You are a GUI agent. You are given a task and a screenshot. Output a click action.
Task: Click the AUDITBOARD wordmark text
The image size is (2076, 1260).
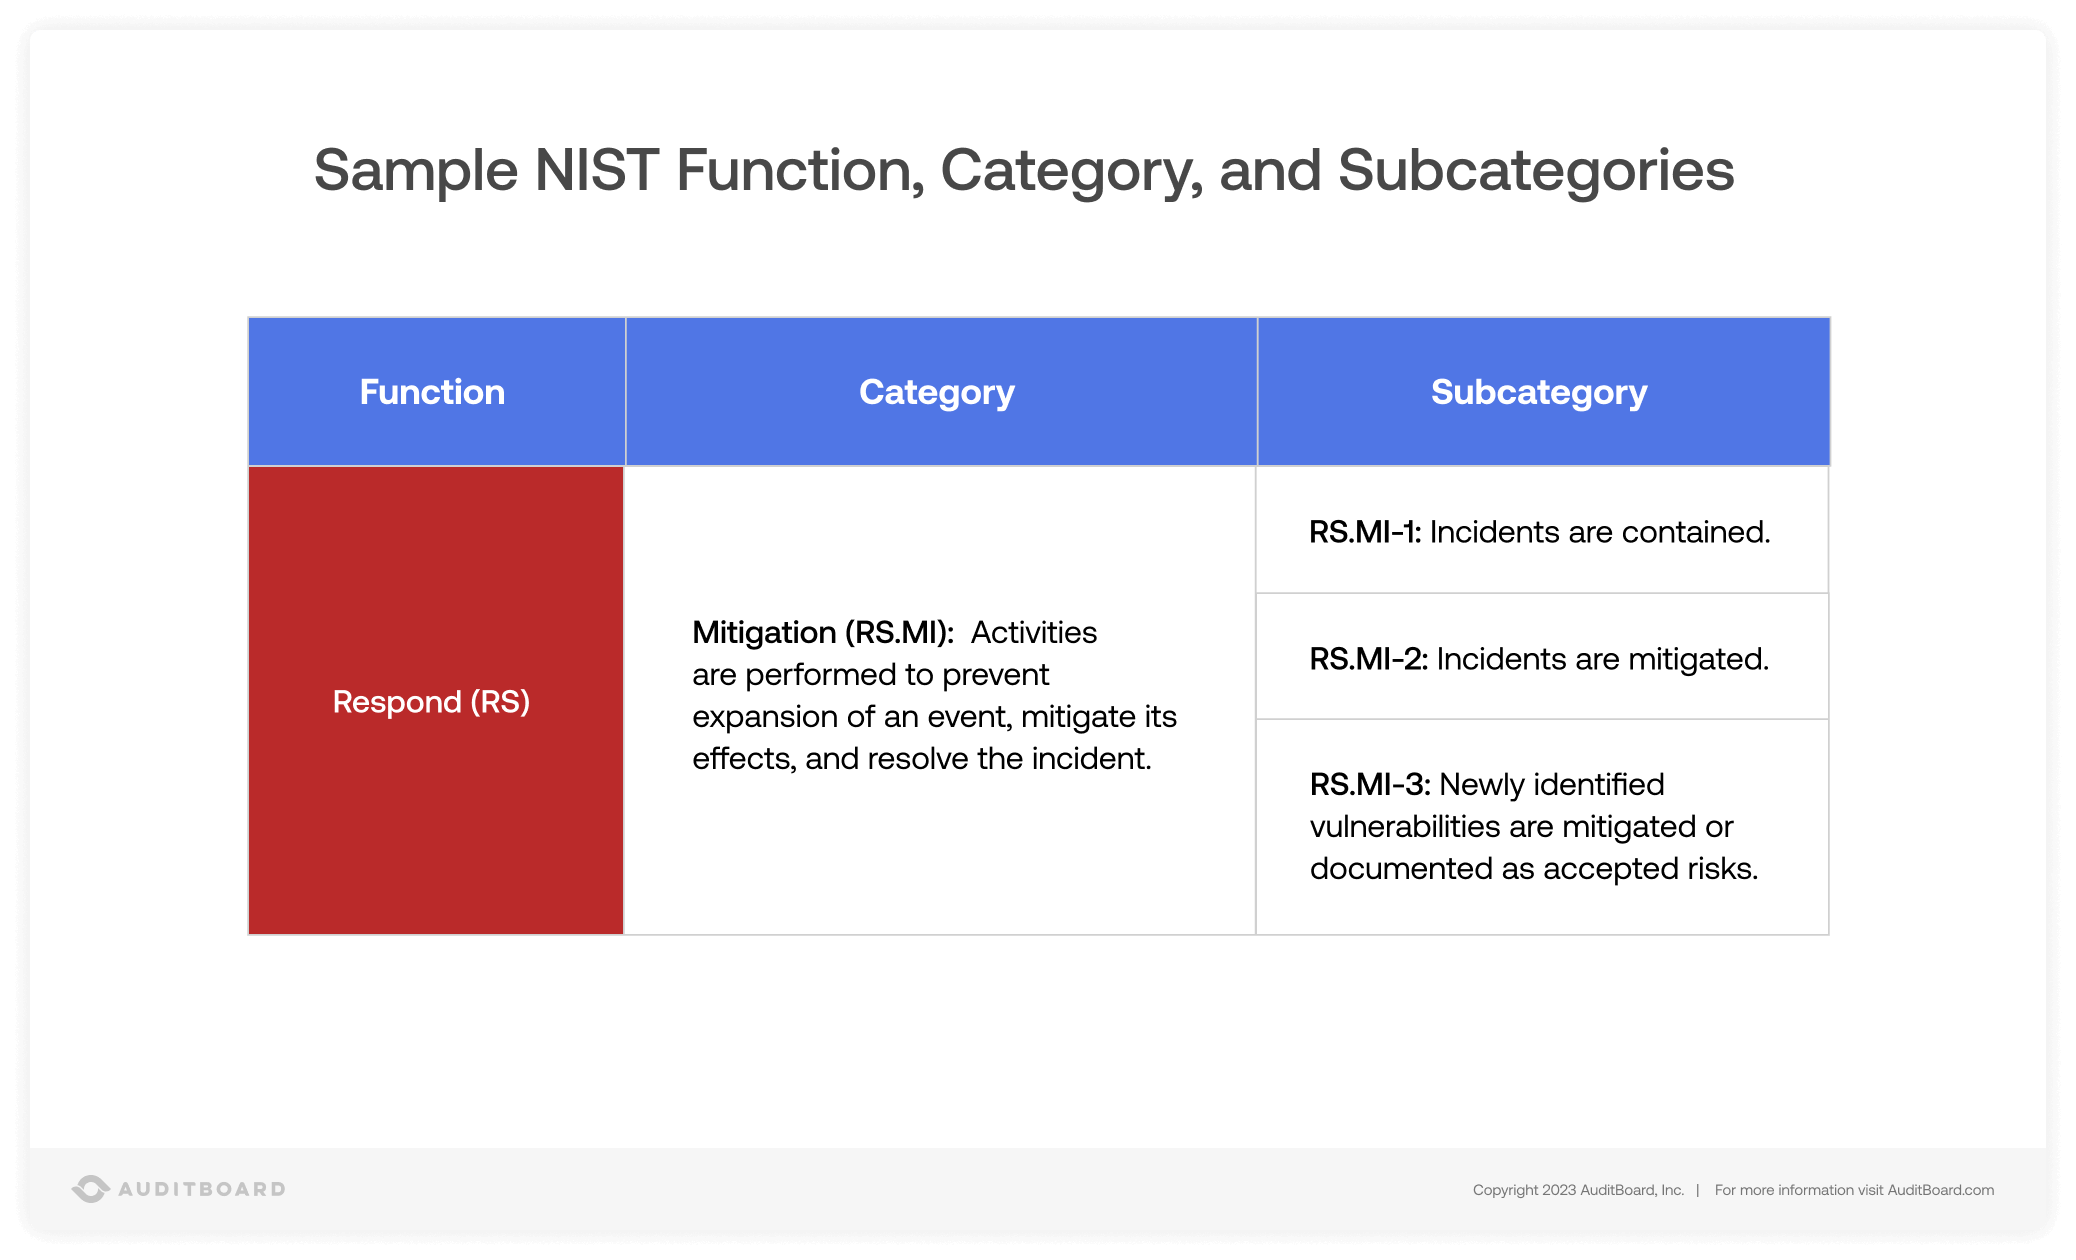[x=202, y=1189]
